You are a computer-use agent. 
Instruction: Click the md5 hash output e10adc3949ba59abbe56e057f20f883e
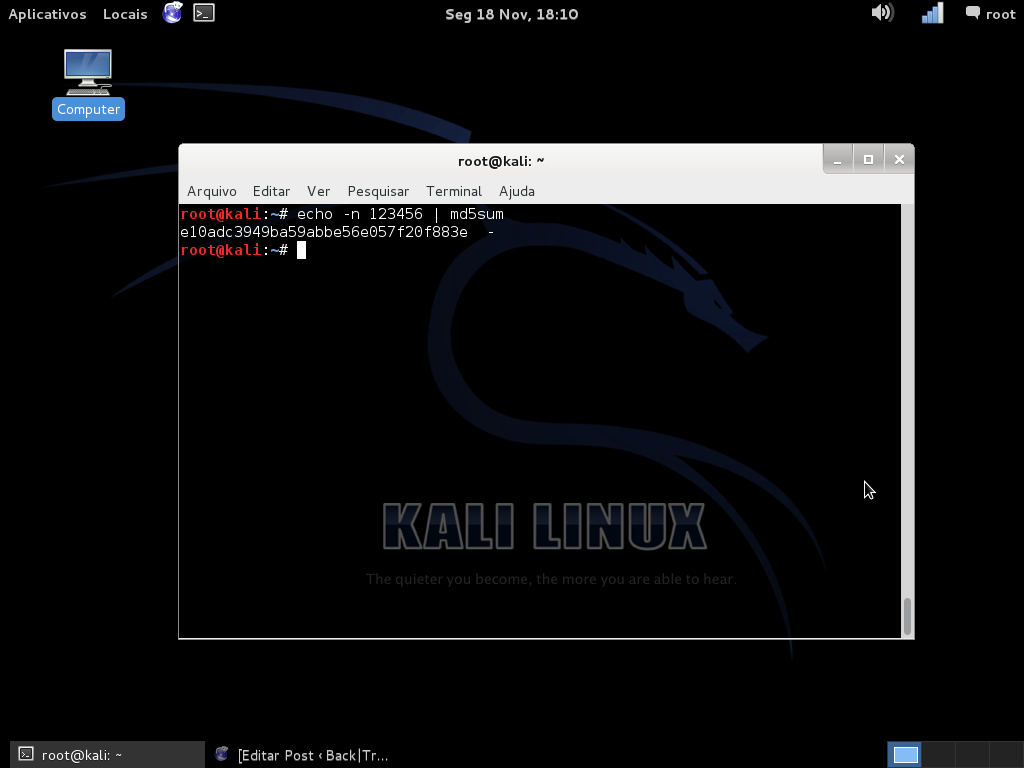pos(324,232)
